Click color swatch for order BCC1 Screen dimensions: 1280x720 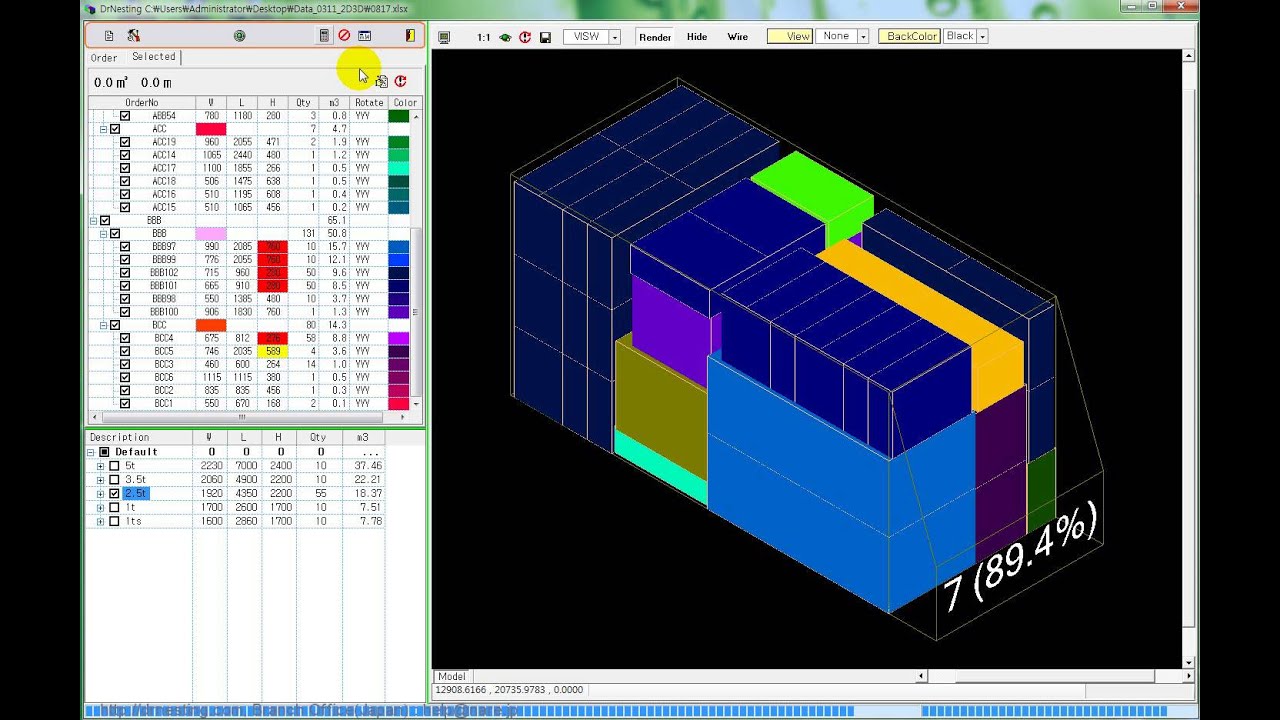398,403
